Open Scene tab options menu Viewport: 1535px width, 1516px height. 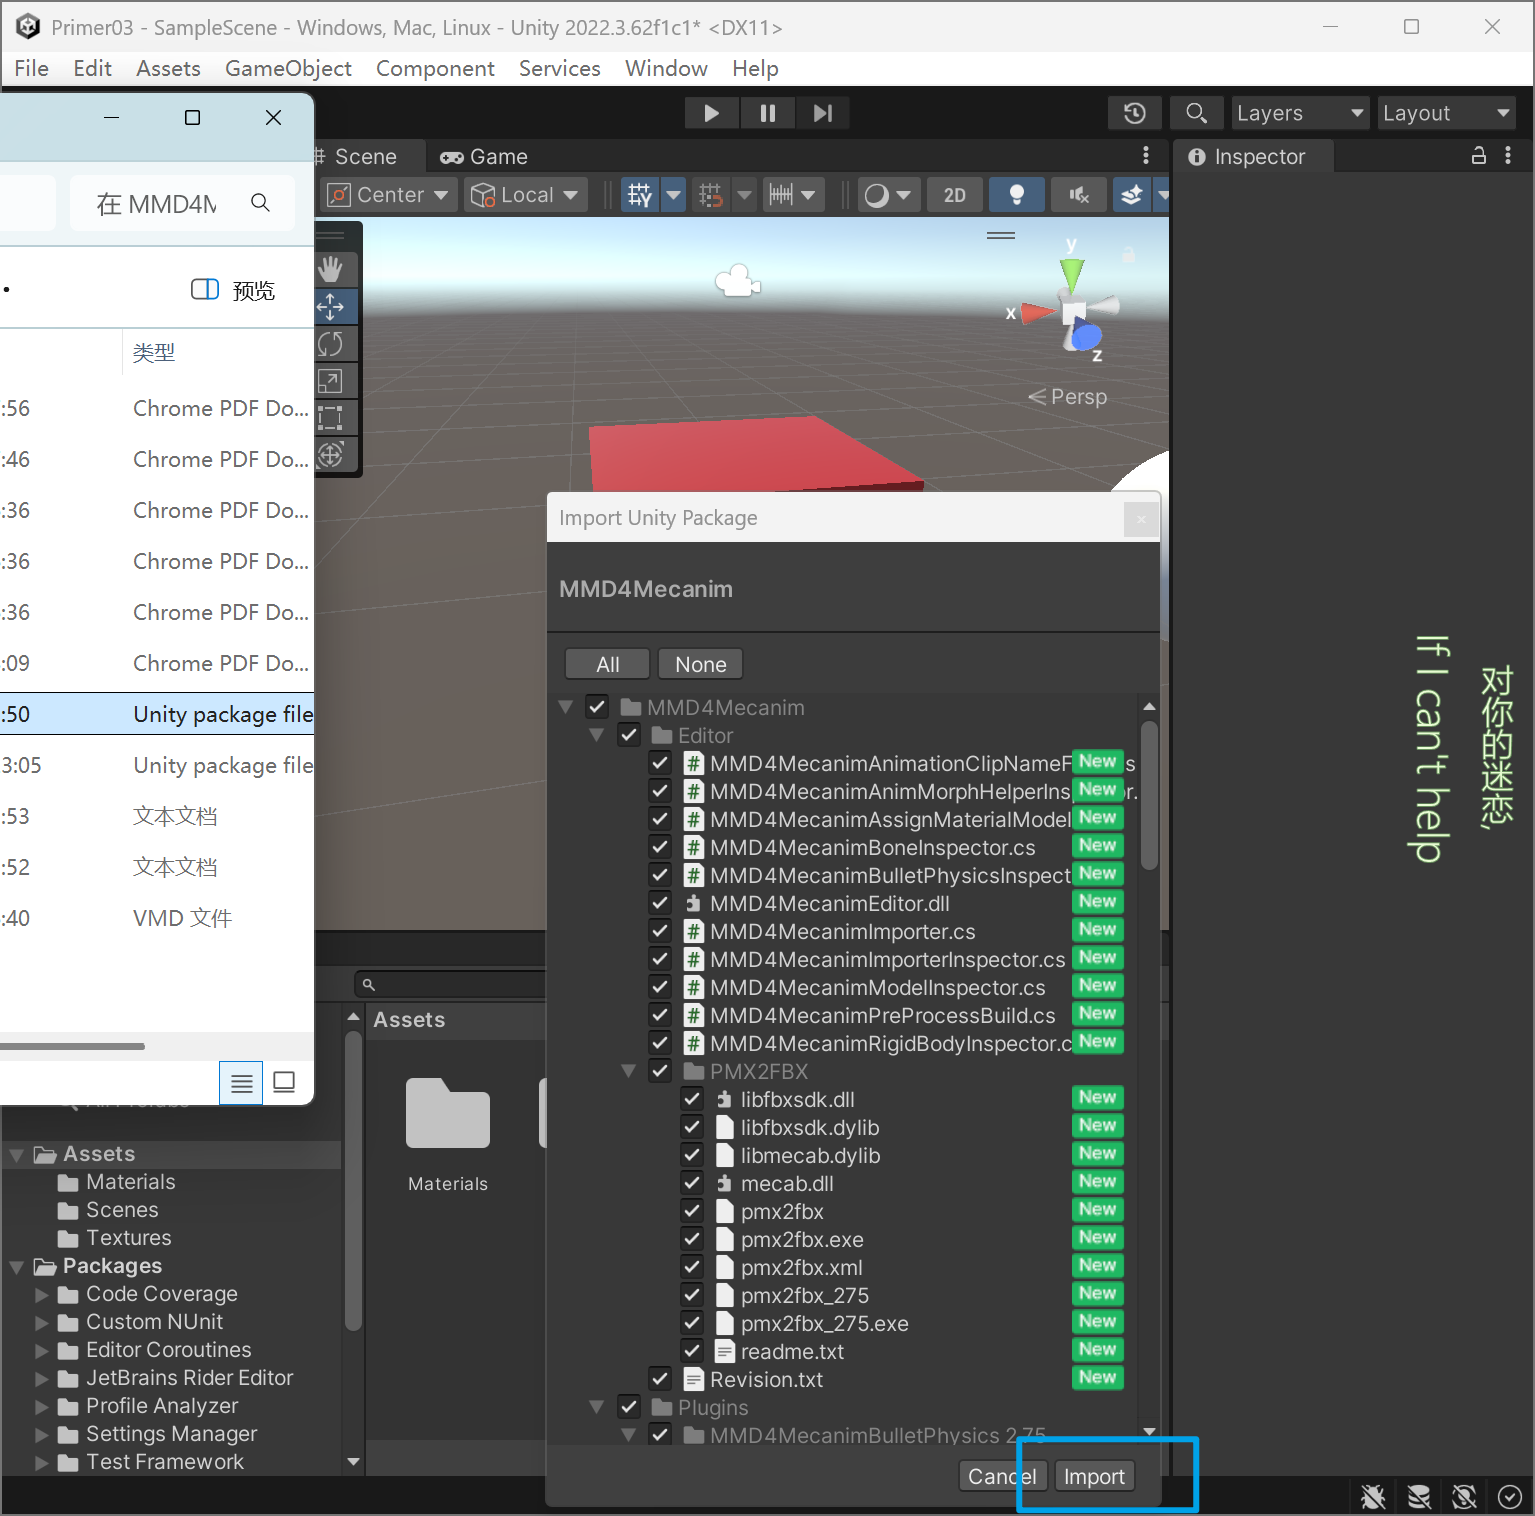point(1146,156)
